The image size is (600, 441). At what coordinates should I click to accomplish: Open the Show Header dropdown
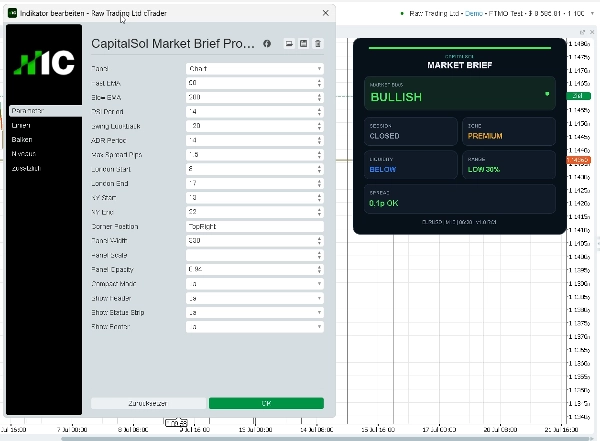pyautogui.click(x=255, y=298)
